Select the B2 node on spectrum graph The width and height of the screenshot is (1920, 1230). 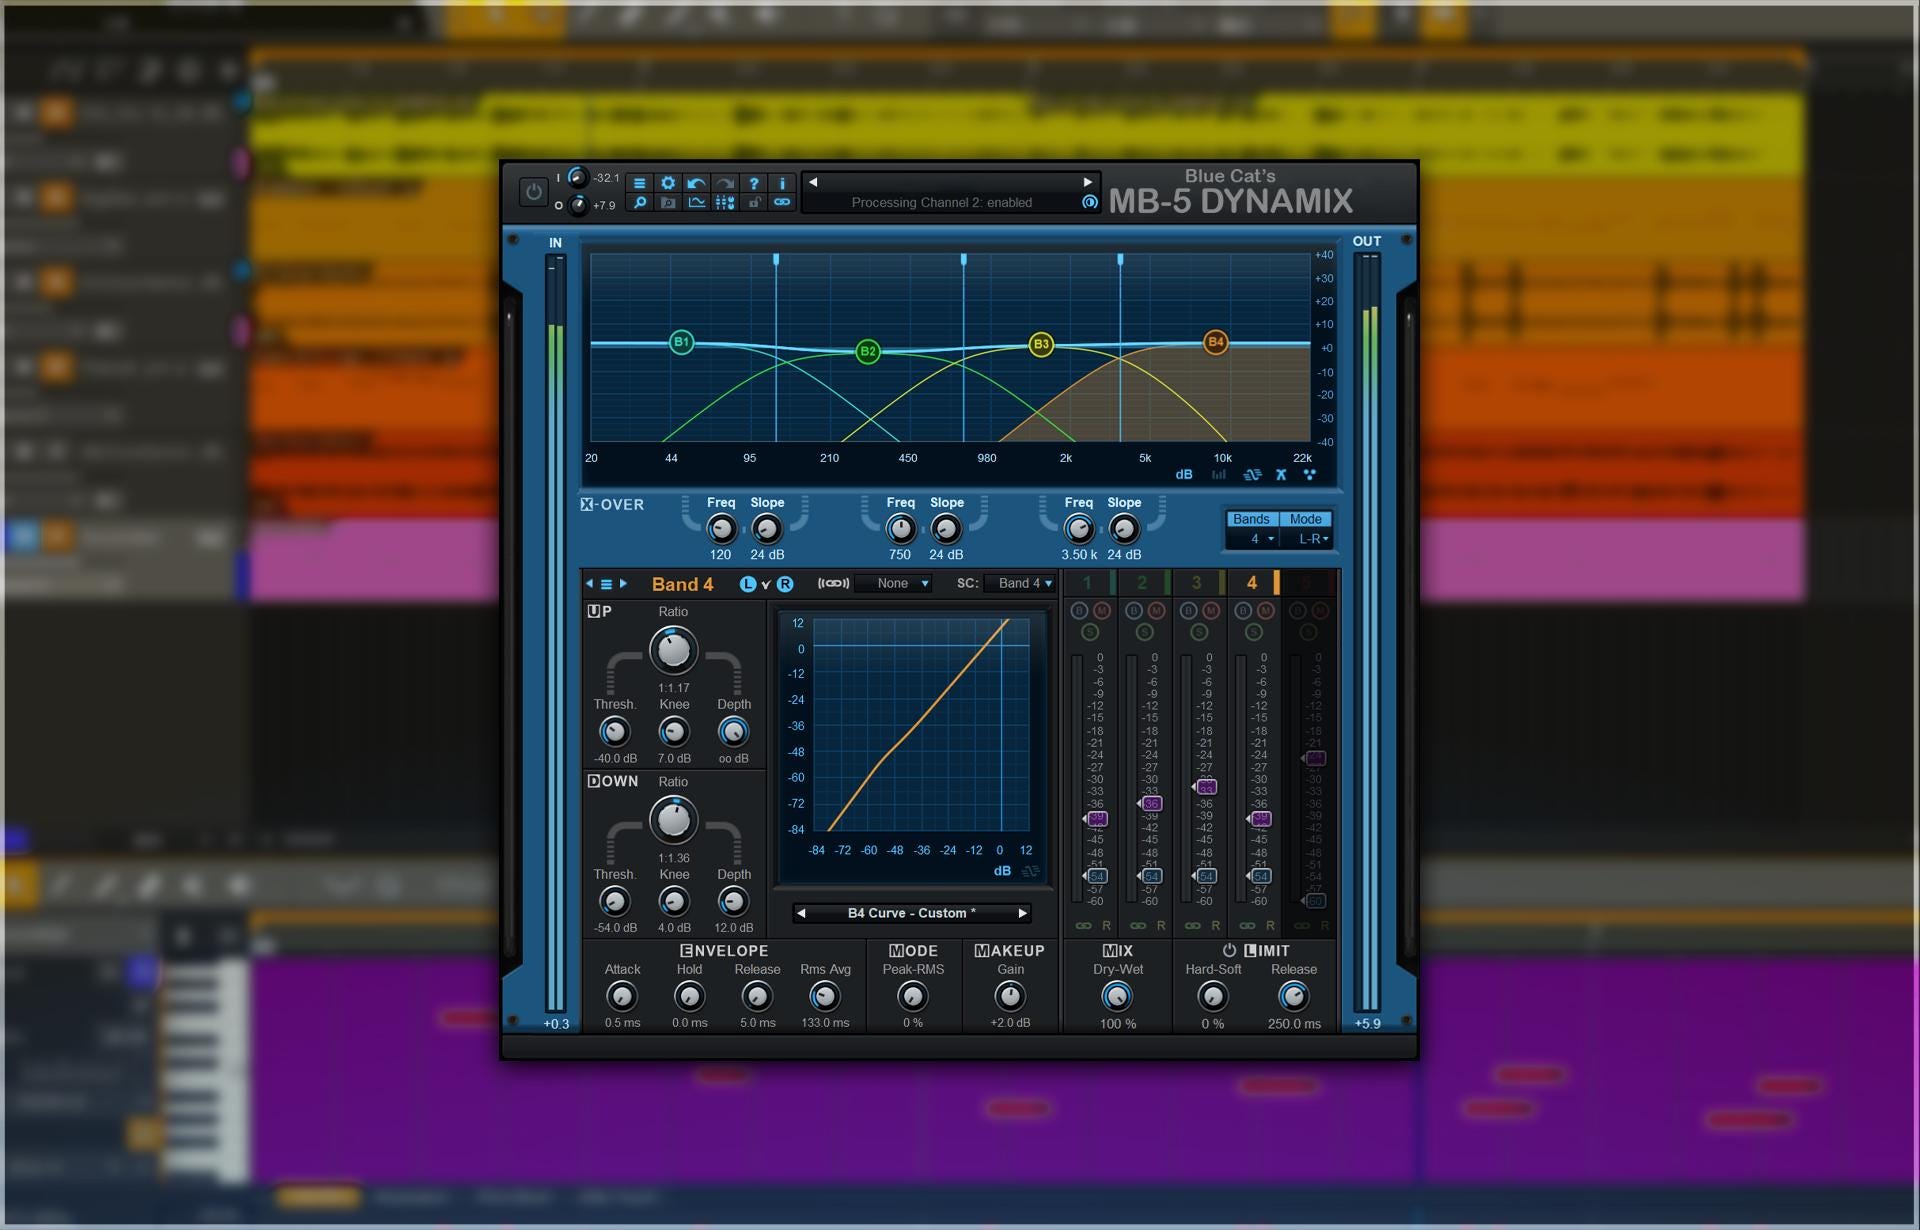coord(868,351)
